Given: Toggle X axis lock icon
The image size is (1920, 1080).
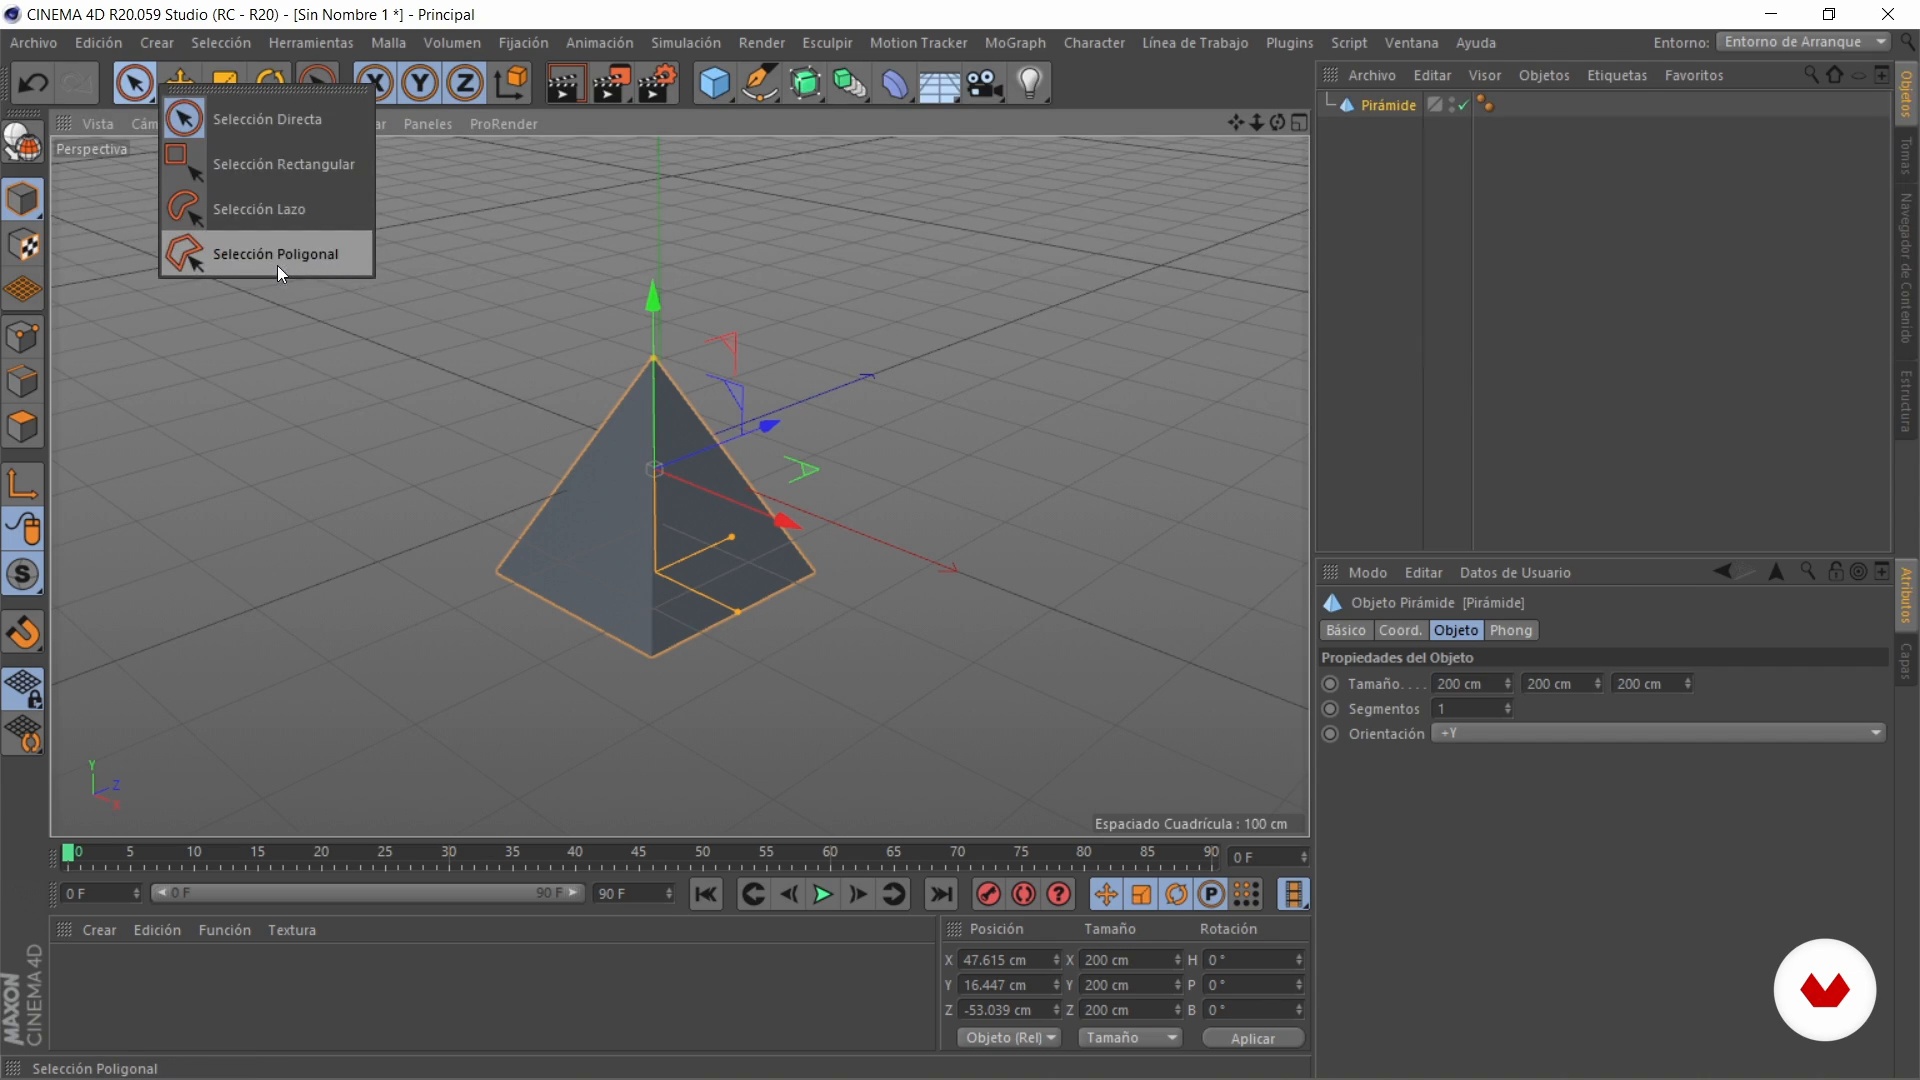Looking at the screenshot, I should (x=375, y=83).
